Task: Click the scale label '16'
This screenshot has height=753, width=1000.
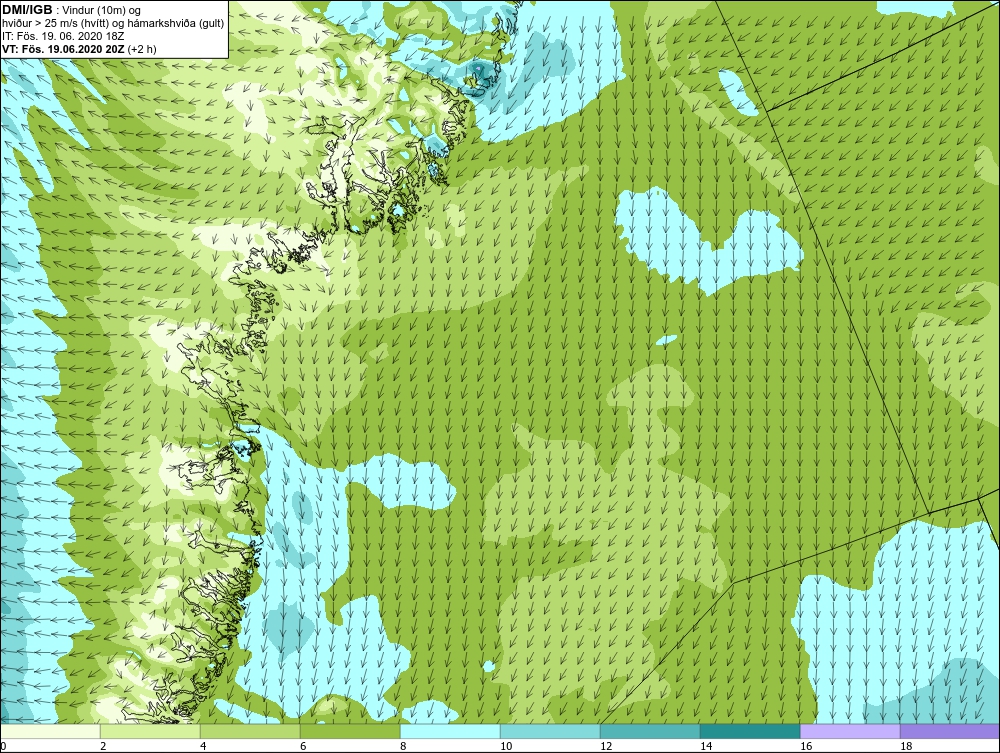Action: (806, 746)
